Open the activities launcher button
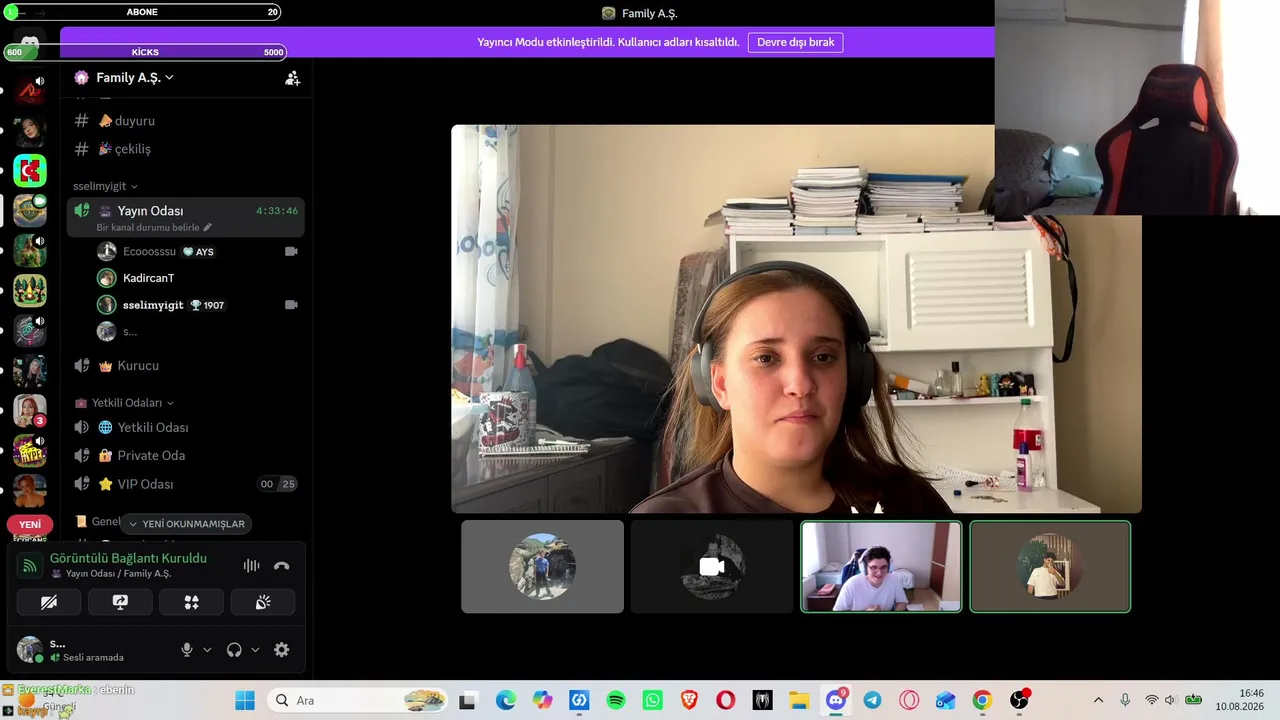Image resolution: width=1280 pixels, height=720 pixels. (191, 602)
